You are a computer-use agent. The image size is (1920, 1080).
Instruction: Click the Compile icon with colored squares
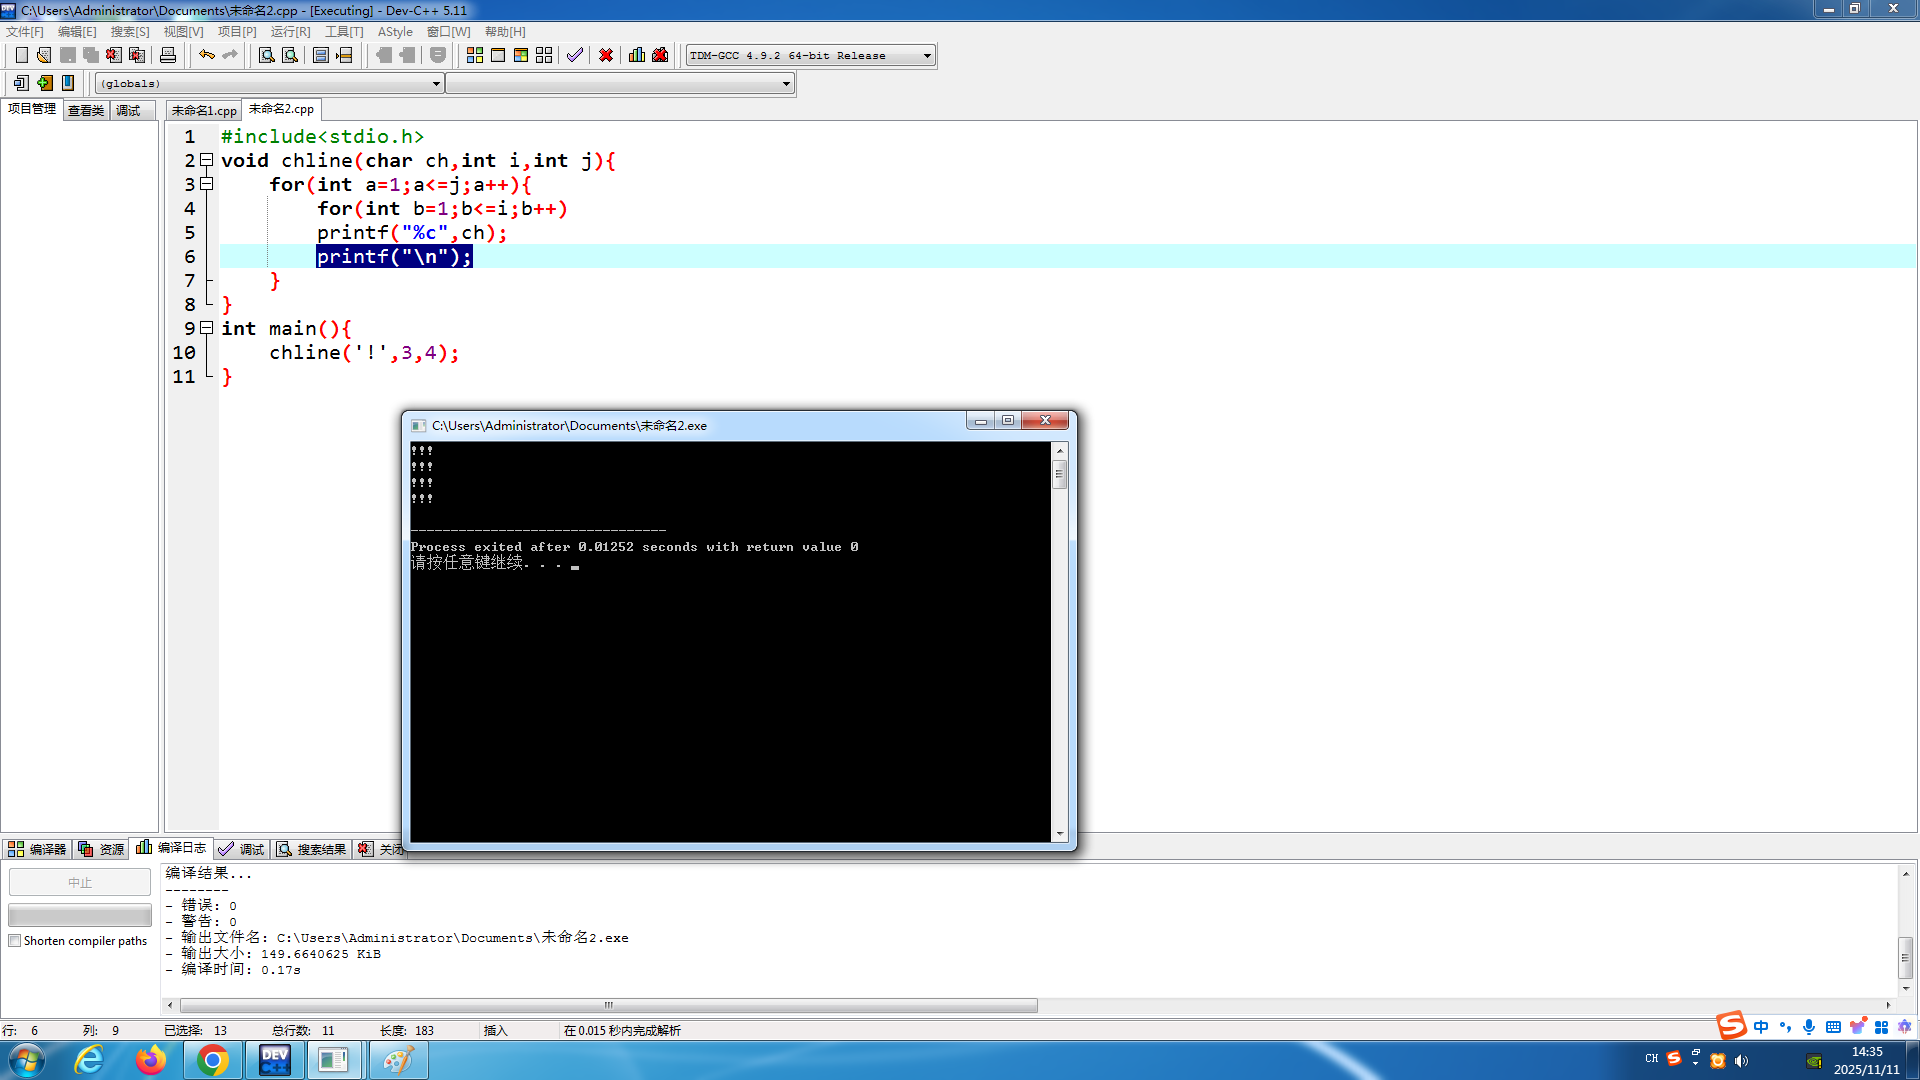475,55
